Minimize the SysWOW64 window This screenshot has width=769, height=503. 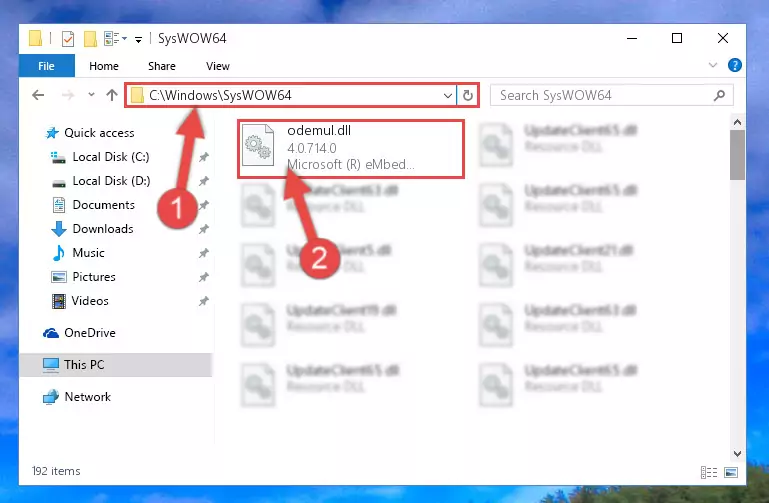[x=632, y=38]
